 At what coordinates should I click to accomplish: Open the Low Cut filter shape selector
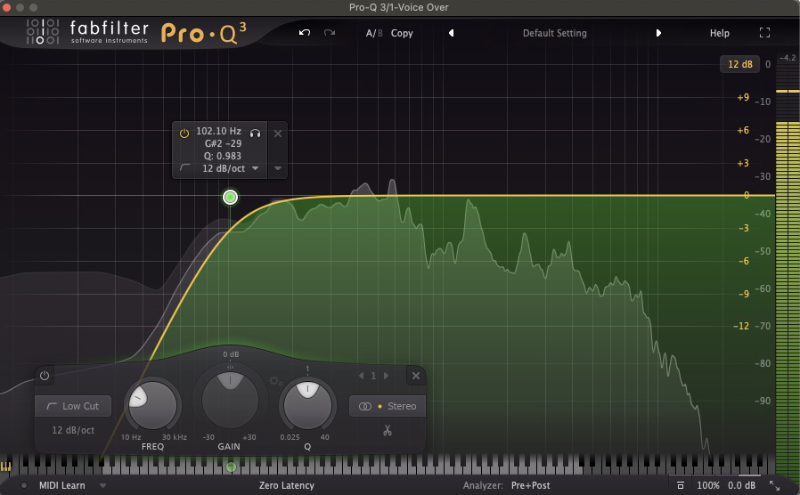[x=73, y=406]
